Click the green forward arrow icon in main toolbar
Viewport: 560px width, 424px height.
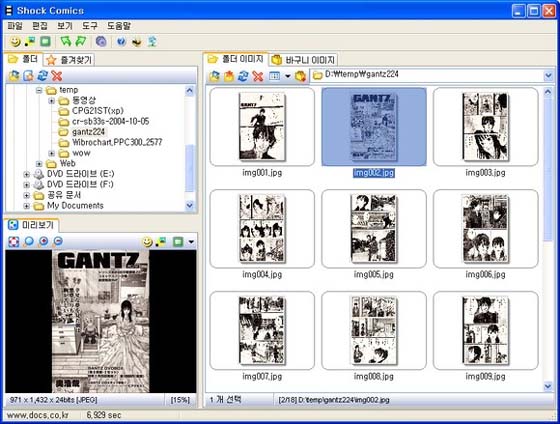[x=81, y=41]
